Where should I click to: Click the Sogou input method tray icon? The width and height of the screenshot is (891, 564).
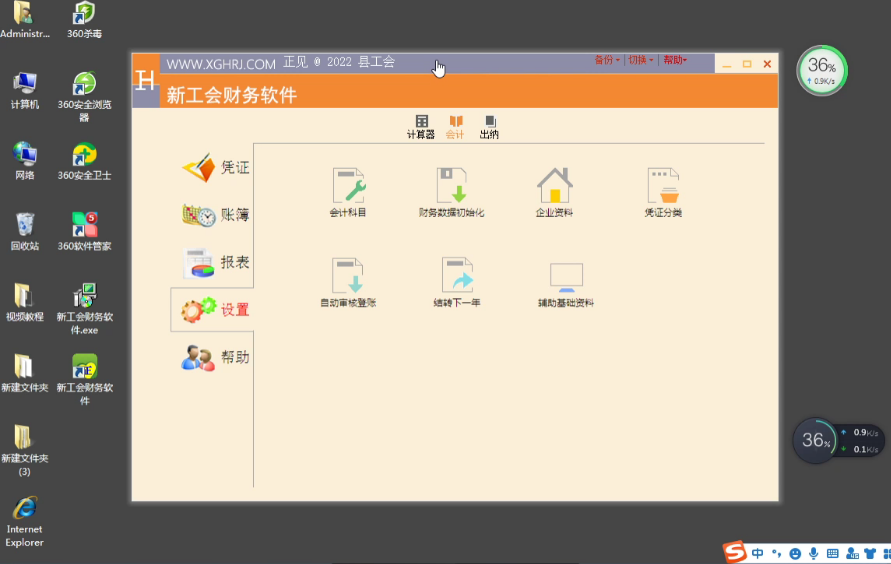(735, 553)
